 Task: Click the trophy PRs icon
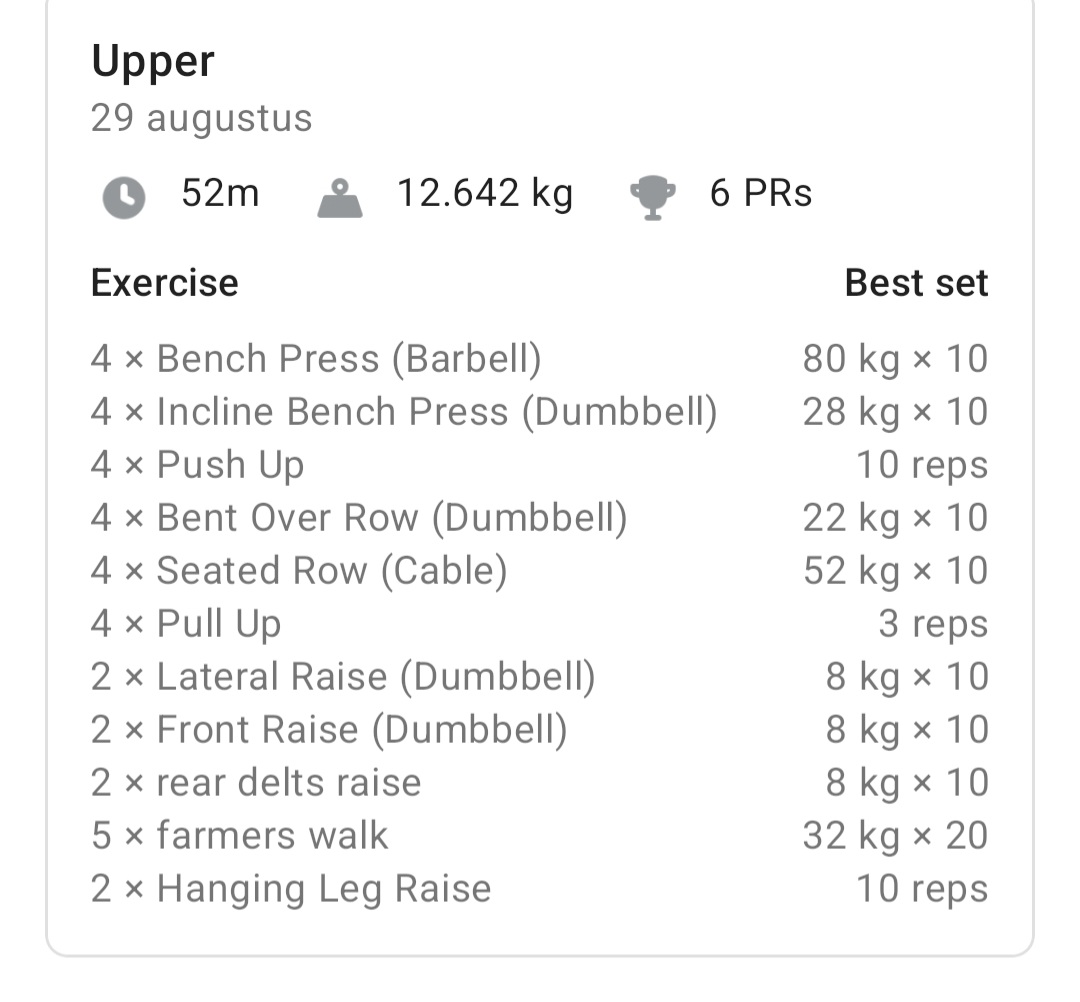(654, 195)
